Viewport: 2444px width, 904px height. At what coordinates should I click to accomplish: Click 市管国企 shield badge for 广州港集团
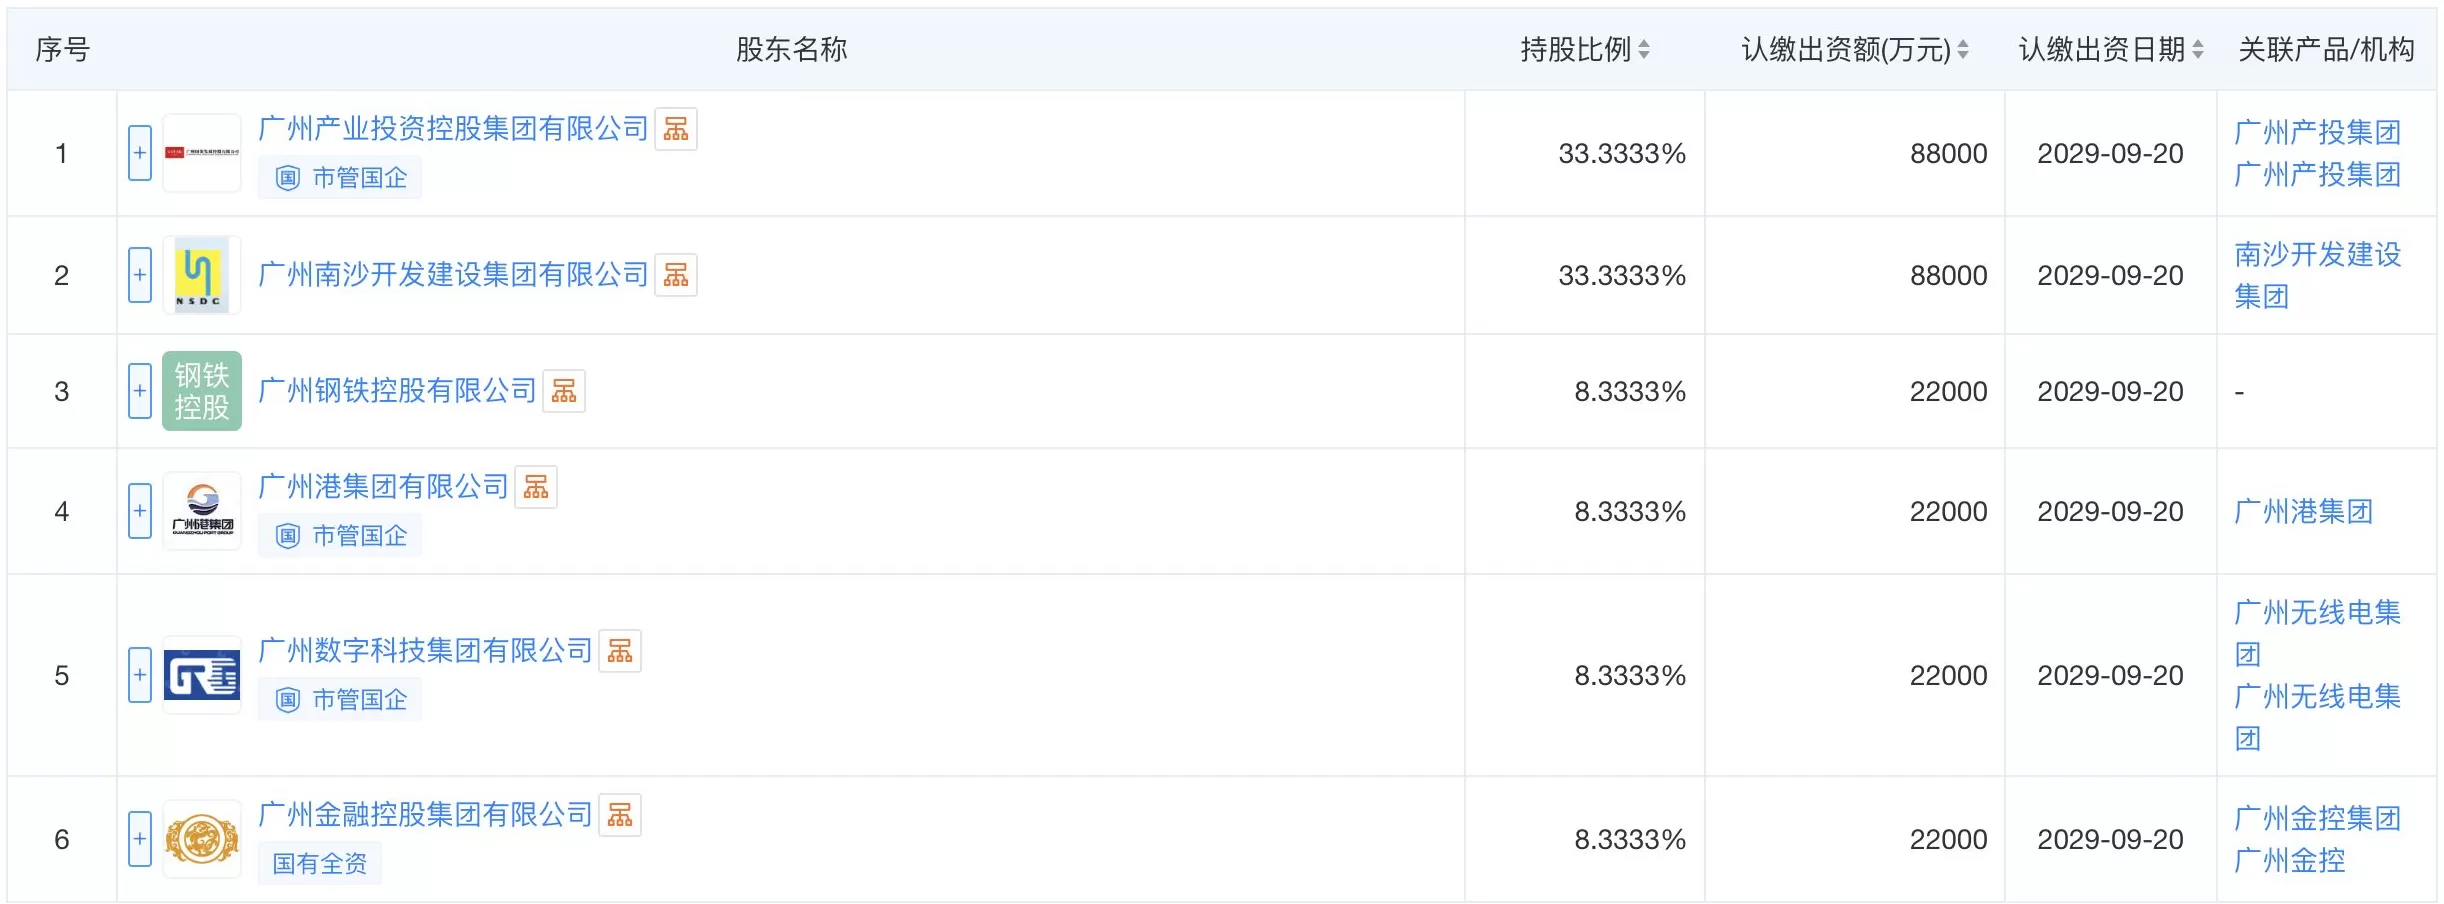pyautogui.click(x=340, y=534)
